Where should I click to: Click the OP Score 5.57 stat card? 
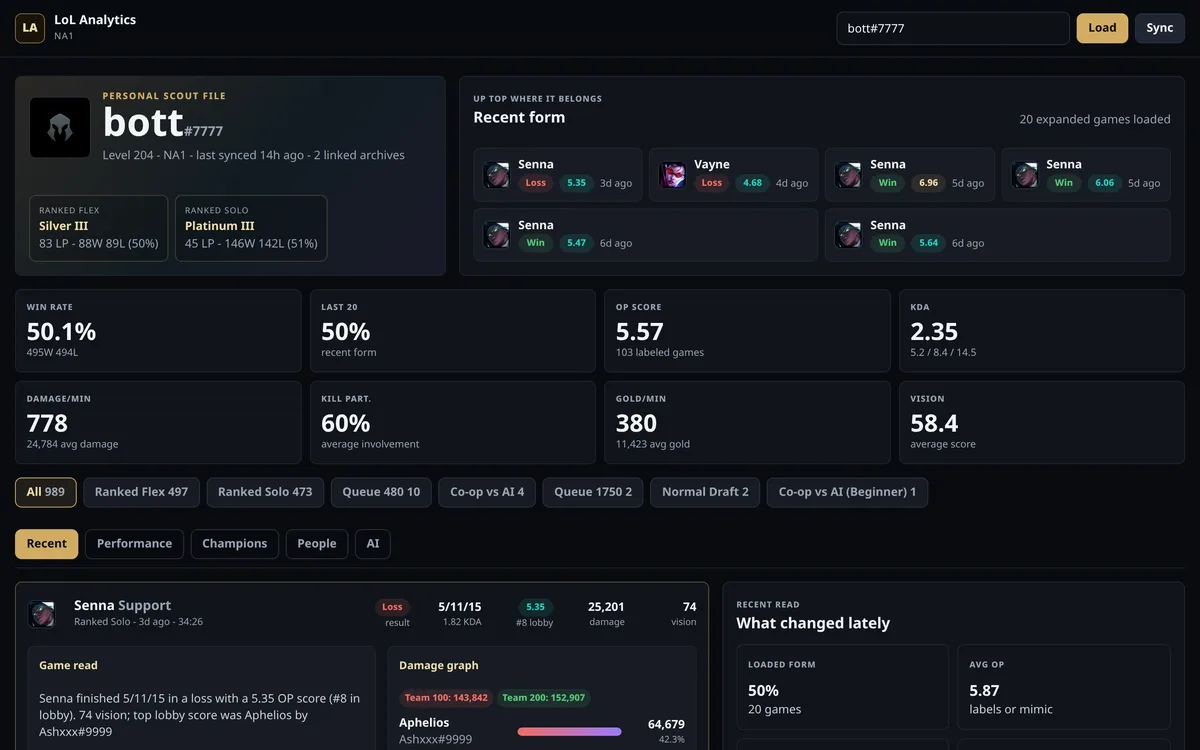pos(747,331)
